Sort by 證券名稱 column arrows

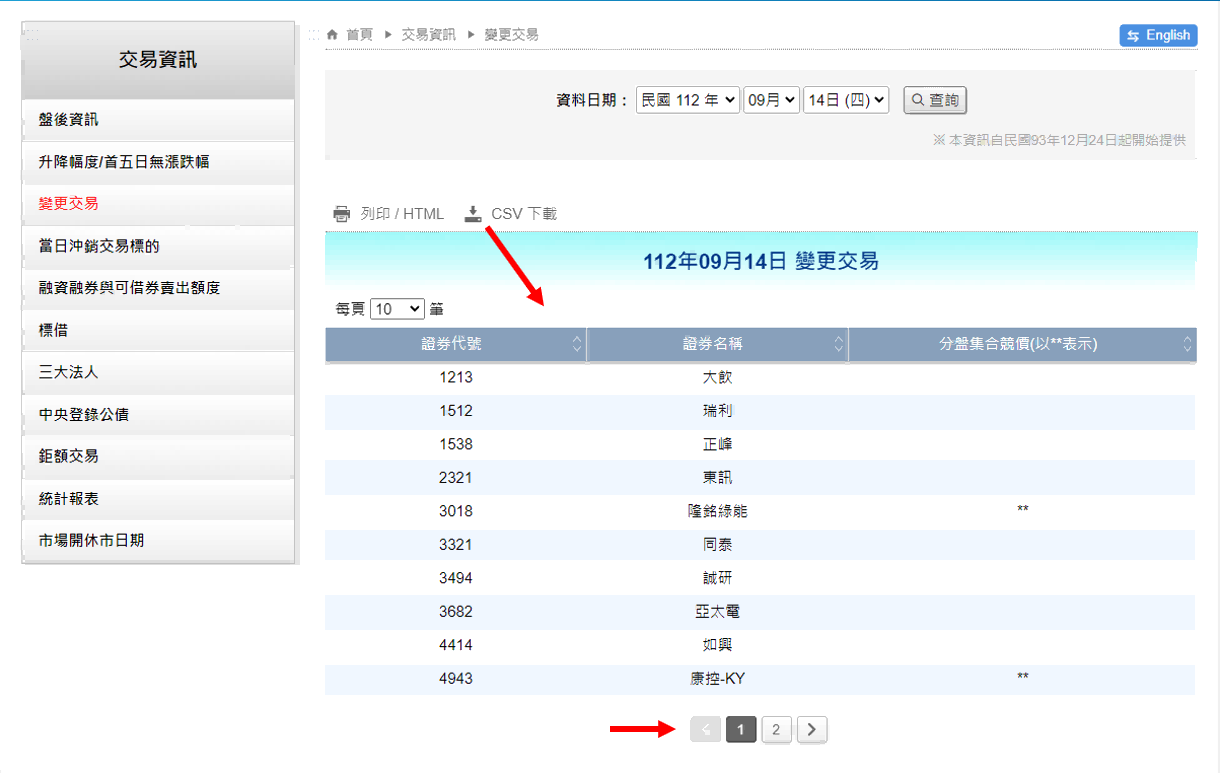838,344
